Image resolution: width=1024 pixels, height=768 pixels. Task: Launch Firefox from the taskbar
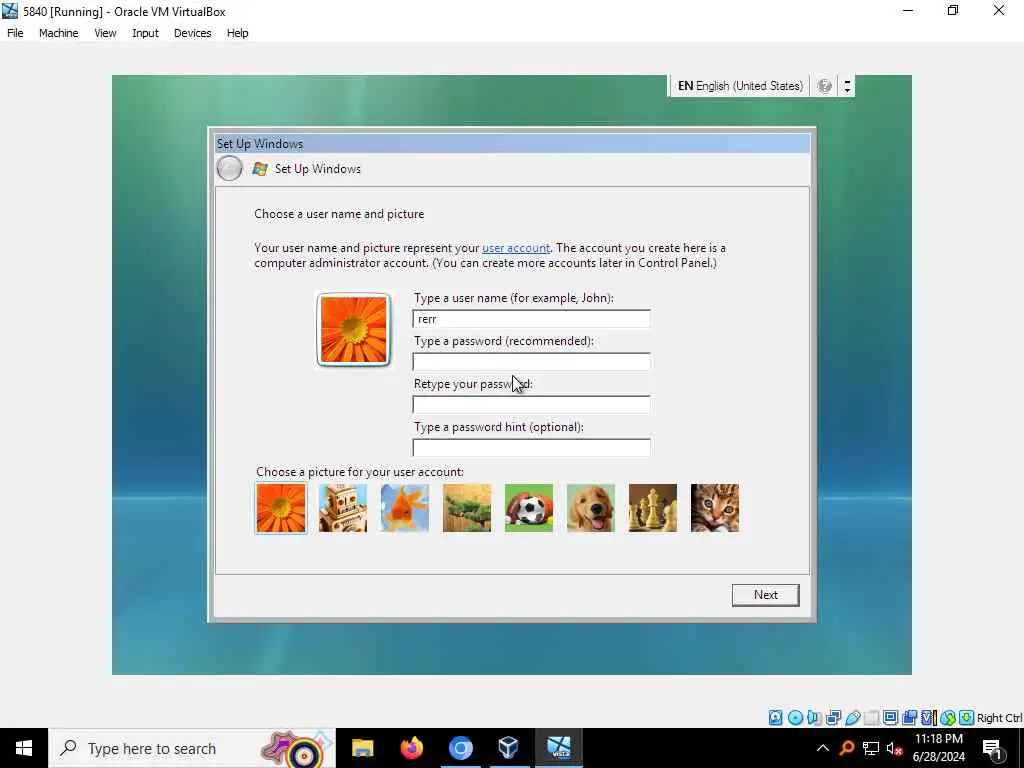point(411,748)
